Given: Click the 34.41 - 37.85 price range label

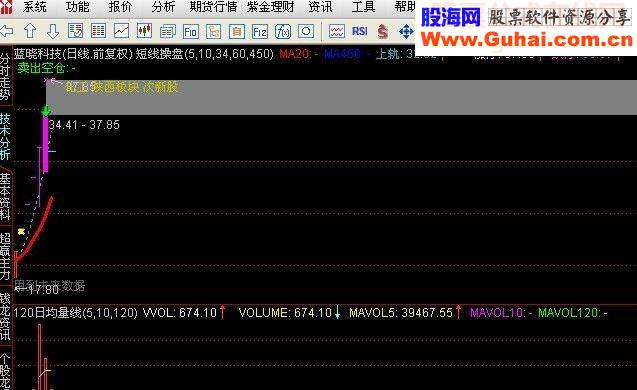Looking at the screenshot, I should coord(84,125).
